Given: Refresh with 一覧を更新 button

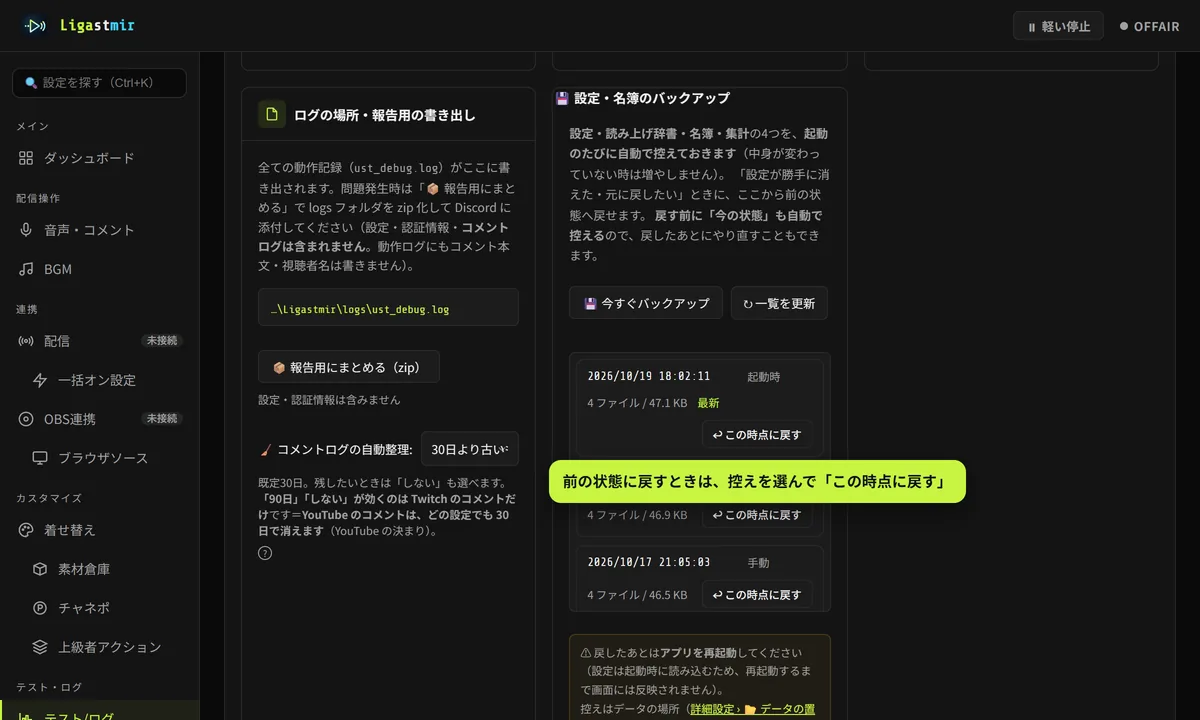Looking at the screenshot, I should (779, 303).
